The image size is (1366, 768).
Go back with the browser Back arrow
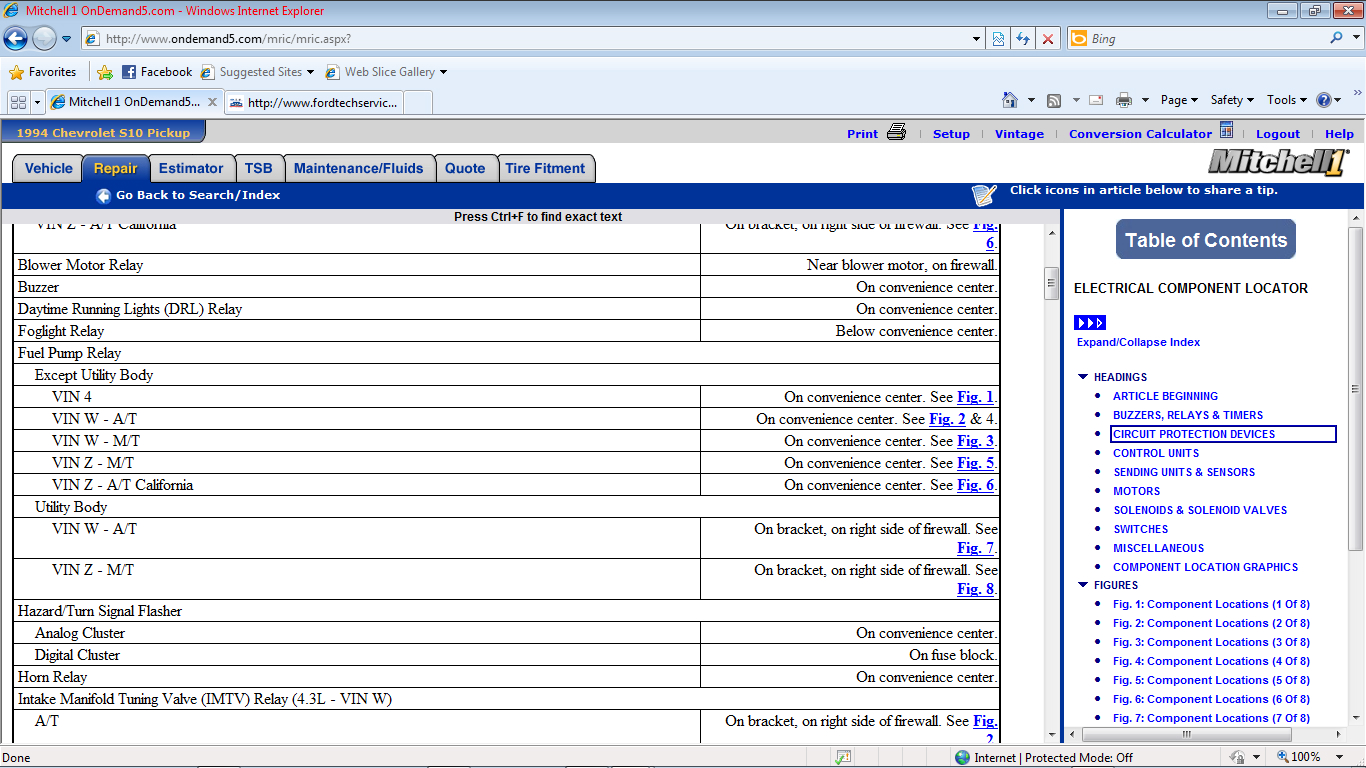click(15, 39)
